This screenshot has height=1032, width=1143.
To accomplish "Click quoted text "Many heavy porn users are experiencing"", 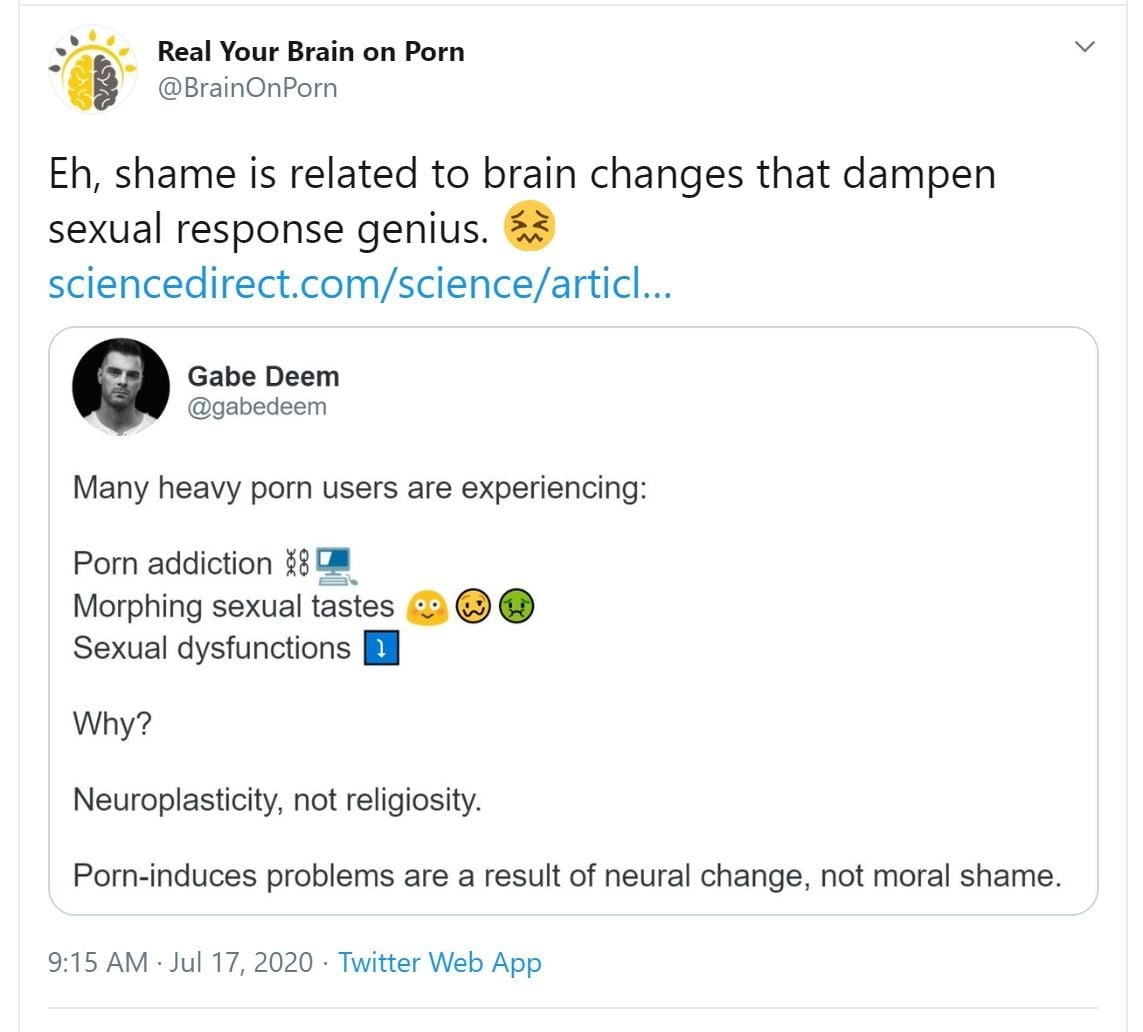I will click(x=359, y=489).
